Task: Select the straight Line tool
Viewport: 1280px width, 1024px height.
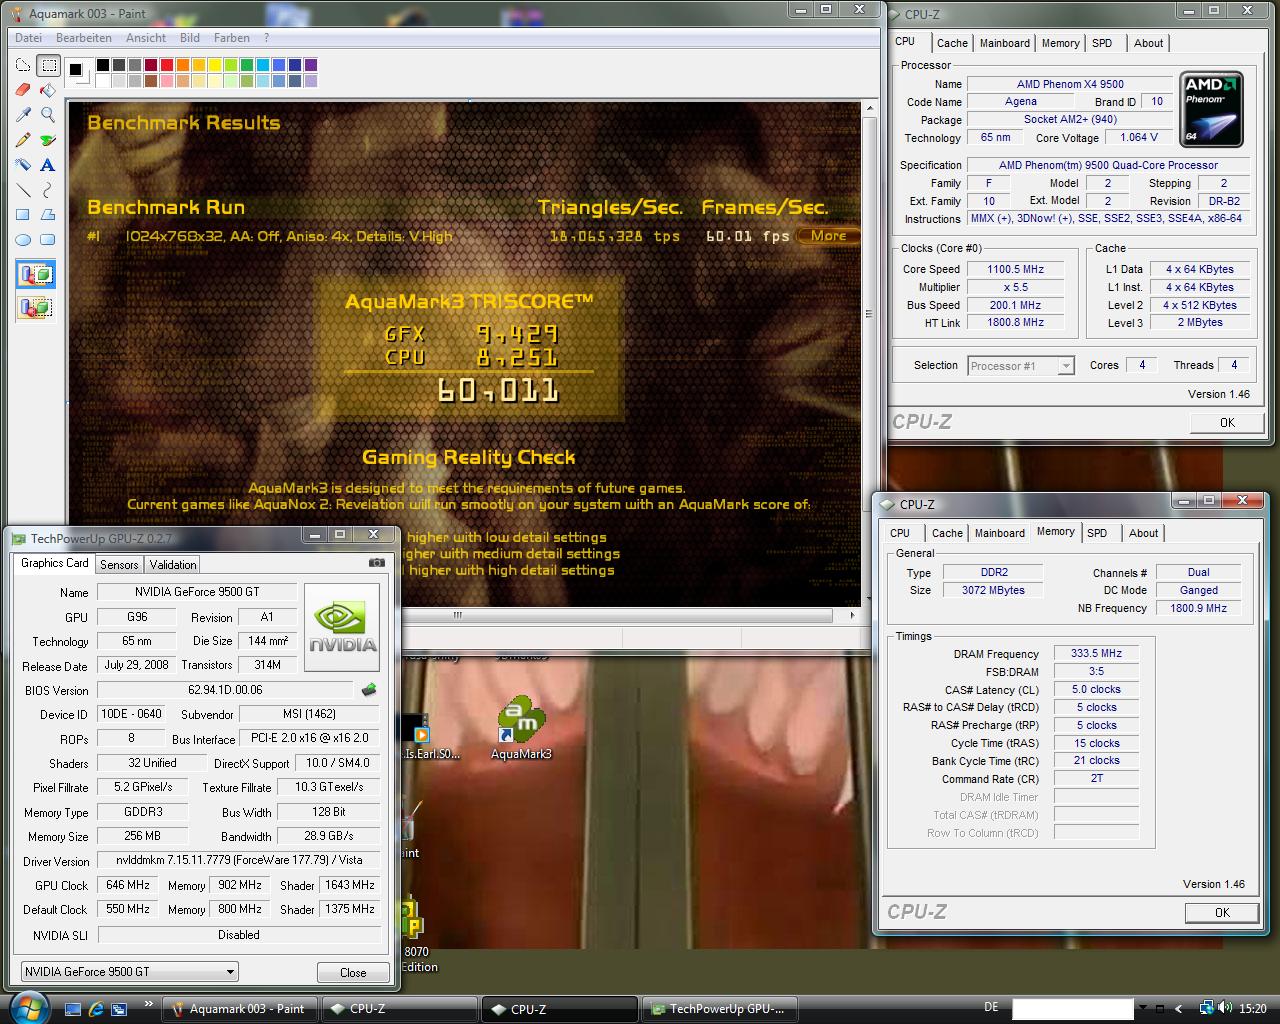Action: pyautogui.click(x=23, y=190)
